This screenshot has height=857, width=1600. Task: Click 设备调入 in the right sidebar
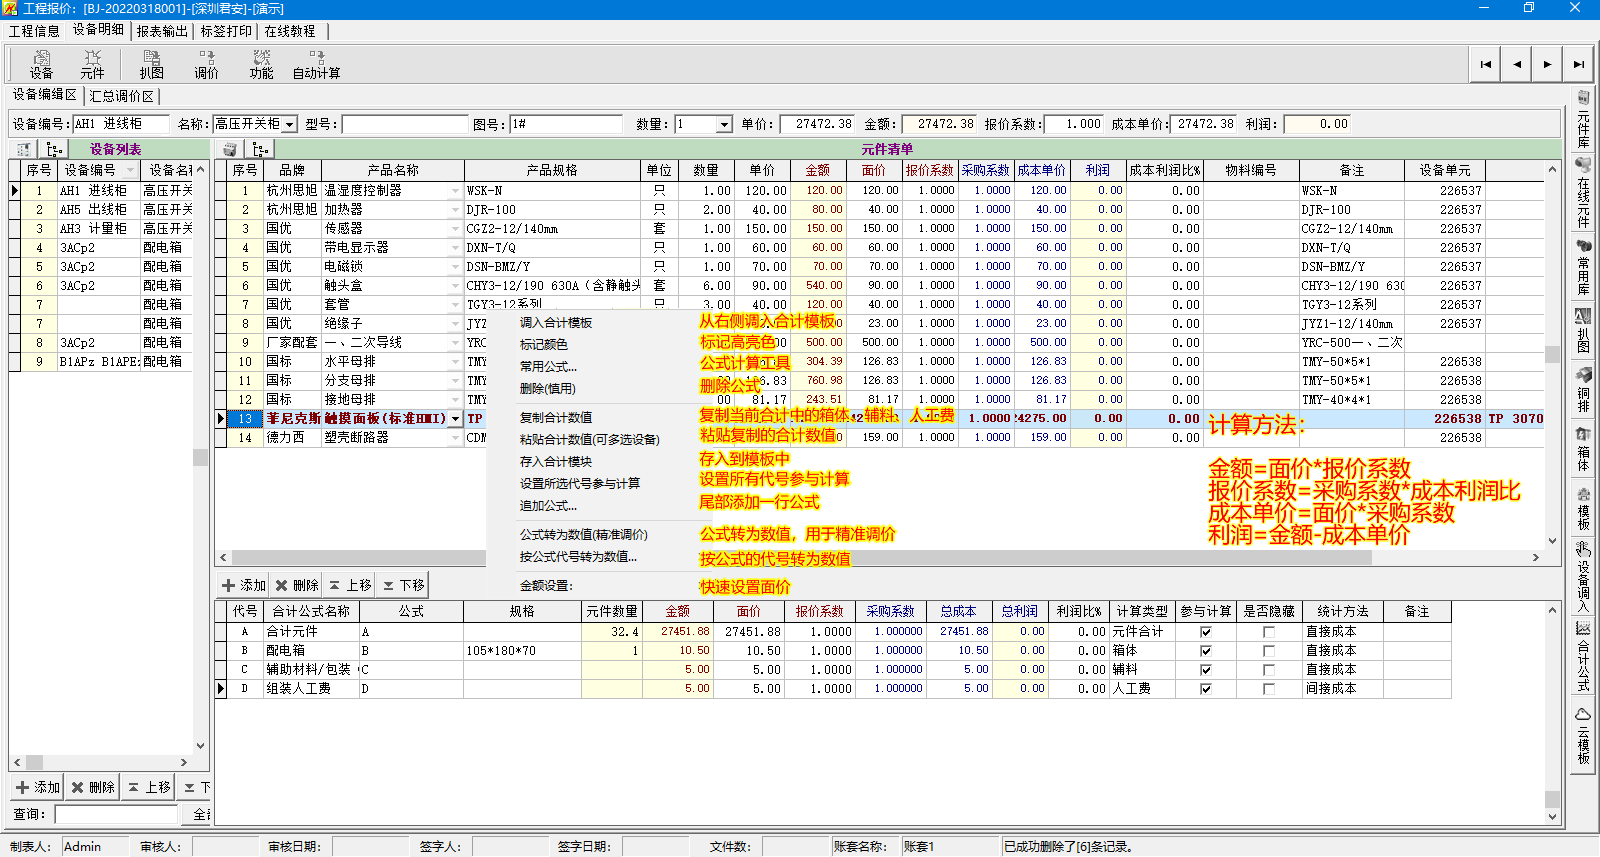[x=1583, y=577]
